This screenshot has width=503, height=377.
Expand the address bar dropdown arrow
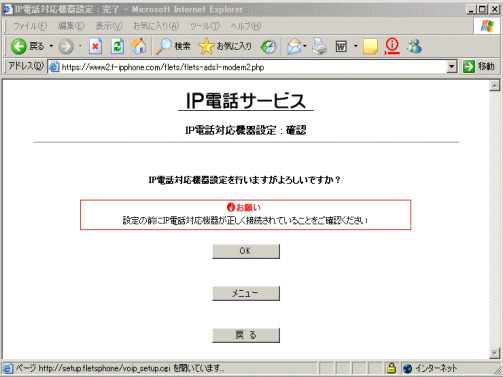451,67
